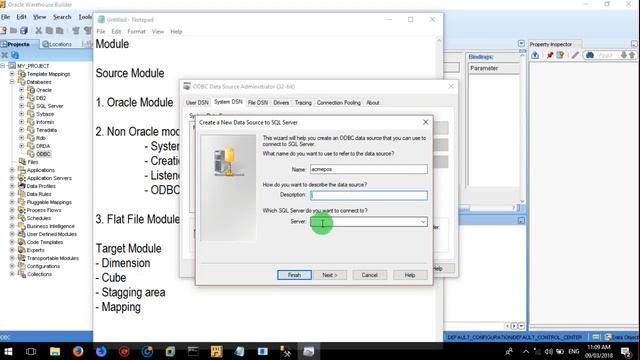Click the refresh icon under Projects tab
The width and height of the screenshot is (640, 360).
coord(15,55)
